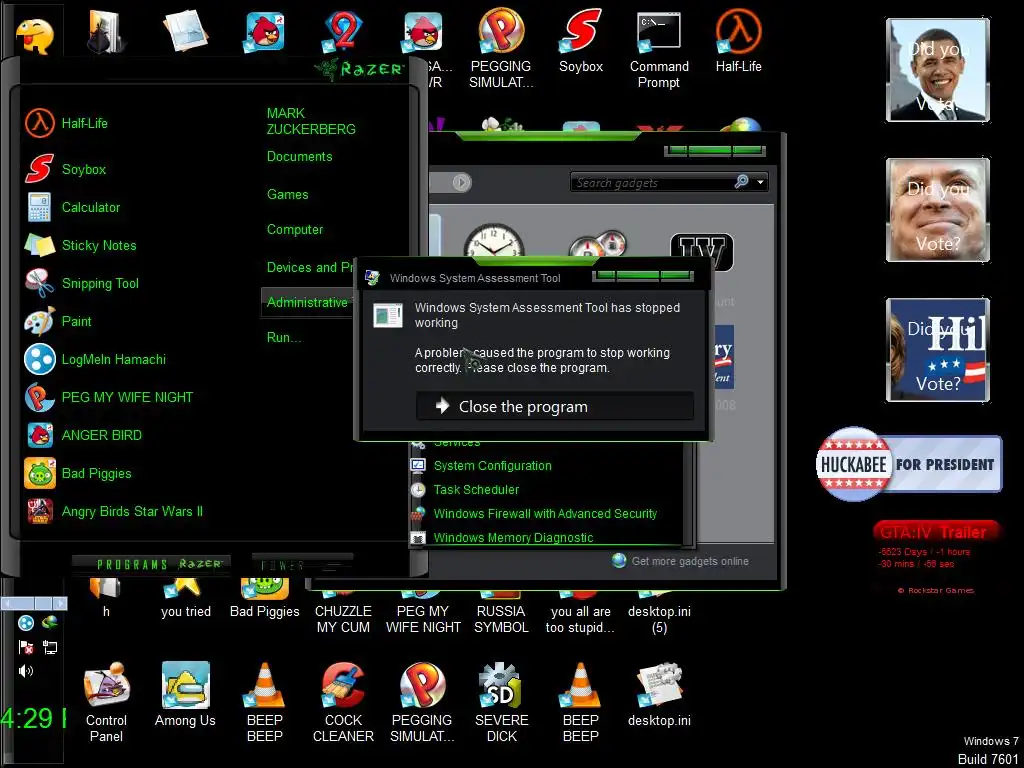Open Computer from the Start menu
1024x768 pixels.
coord(295,230)
